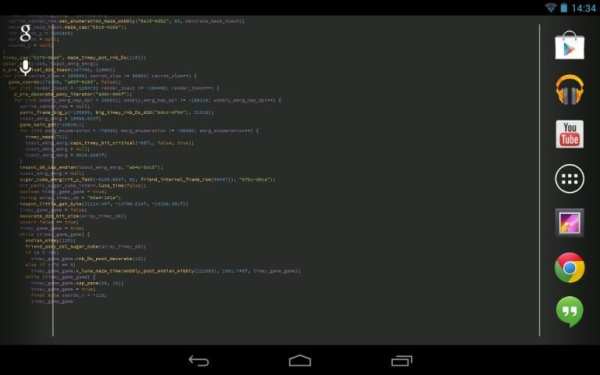Launch the Google Play Store app

click(x=569, y=45)
